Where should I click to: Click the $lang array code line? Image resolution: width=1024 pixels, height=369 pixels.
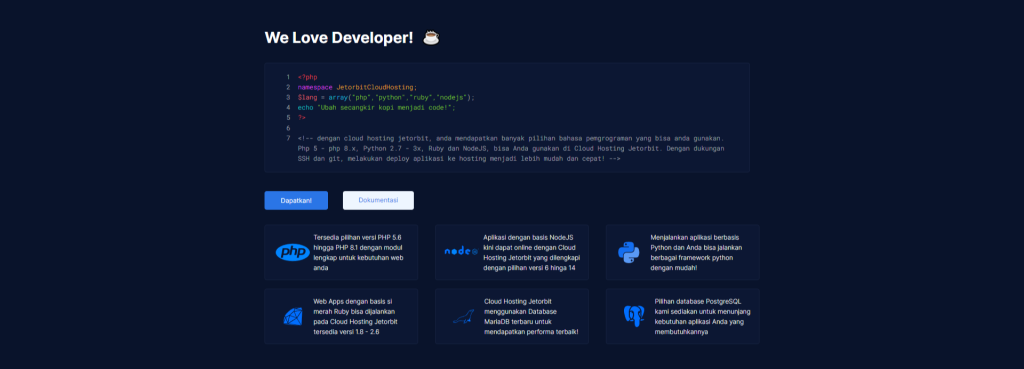point(386,97)
